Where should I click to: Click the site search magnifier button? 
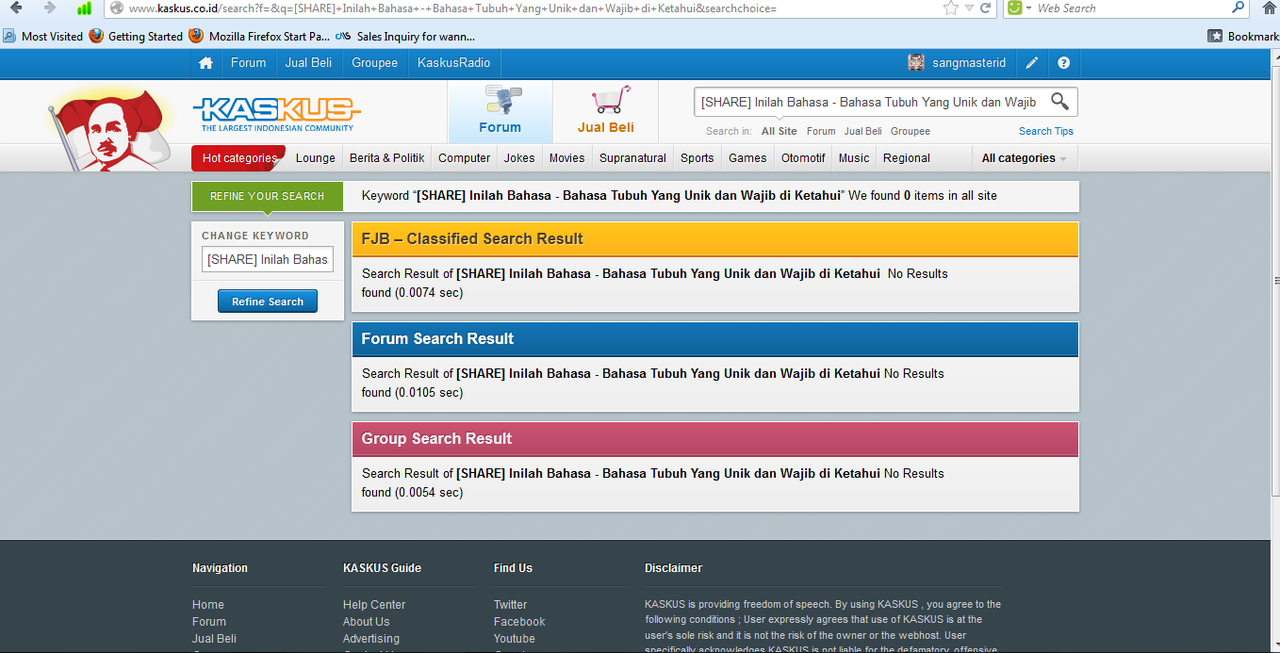tap(1060, 102)
